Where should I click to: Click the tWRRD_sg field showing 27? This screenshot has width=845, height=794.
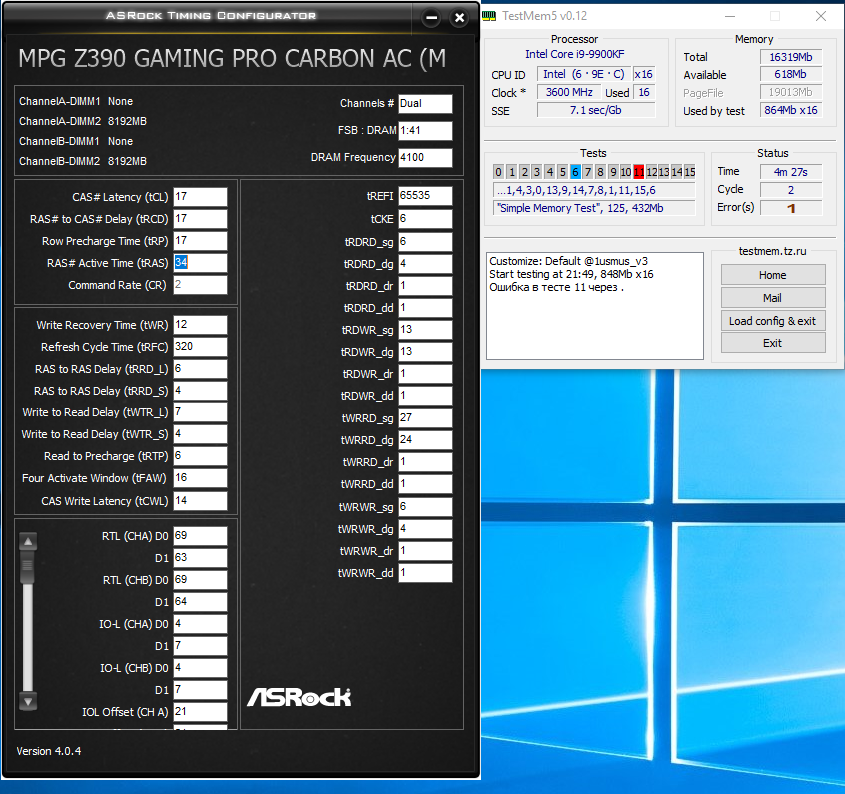(x=425, y=418)
